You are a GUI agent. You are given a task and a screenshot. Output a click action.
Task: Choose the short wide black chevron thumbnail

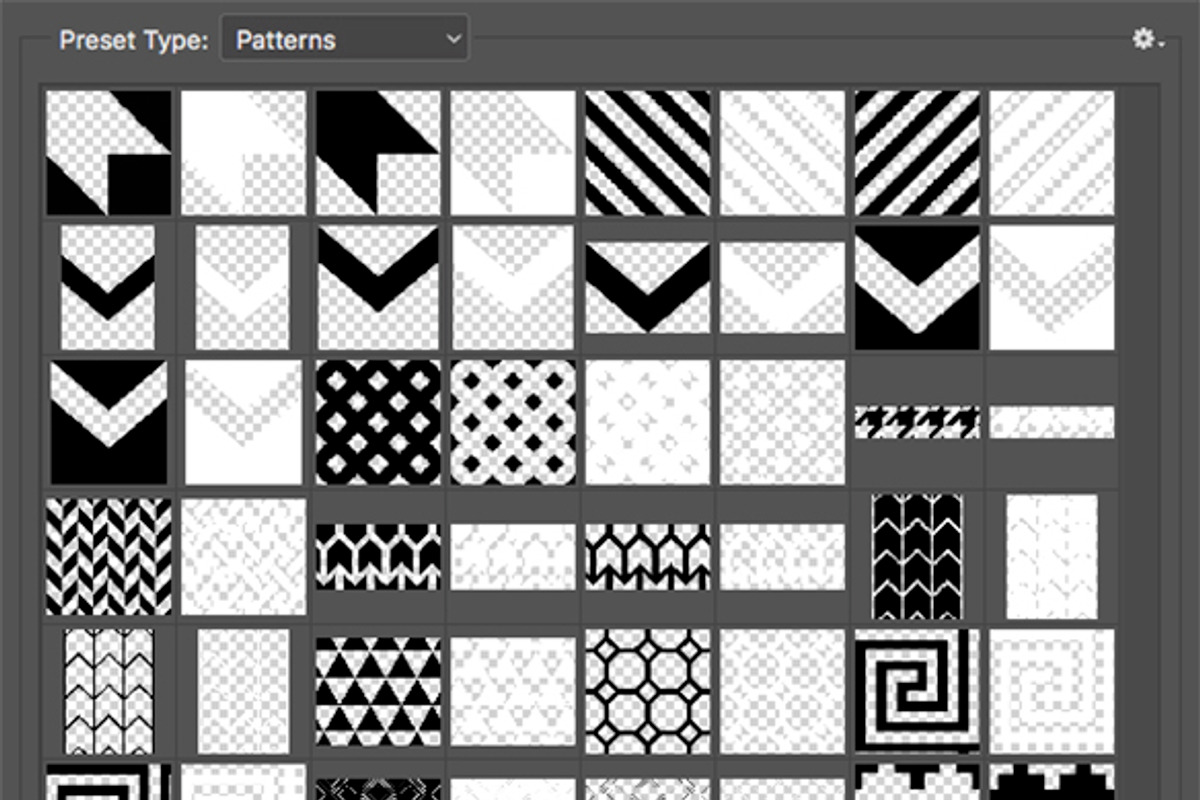(x=648, y=287)
